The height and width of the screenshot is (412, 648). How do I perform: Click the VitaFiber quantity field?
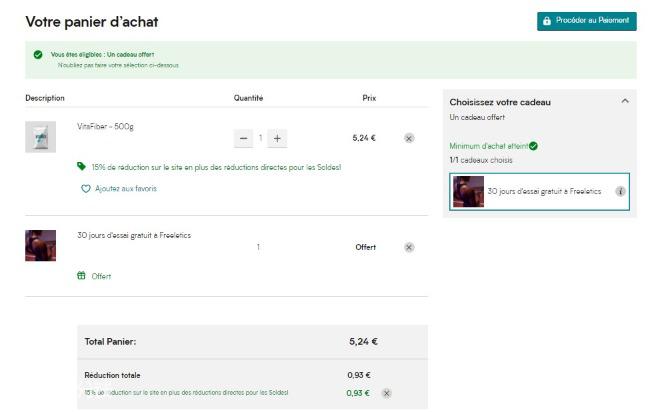click(x=260, y=138)
